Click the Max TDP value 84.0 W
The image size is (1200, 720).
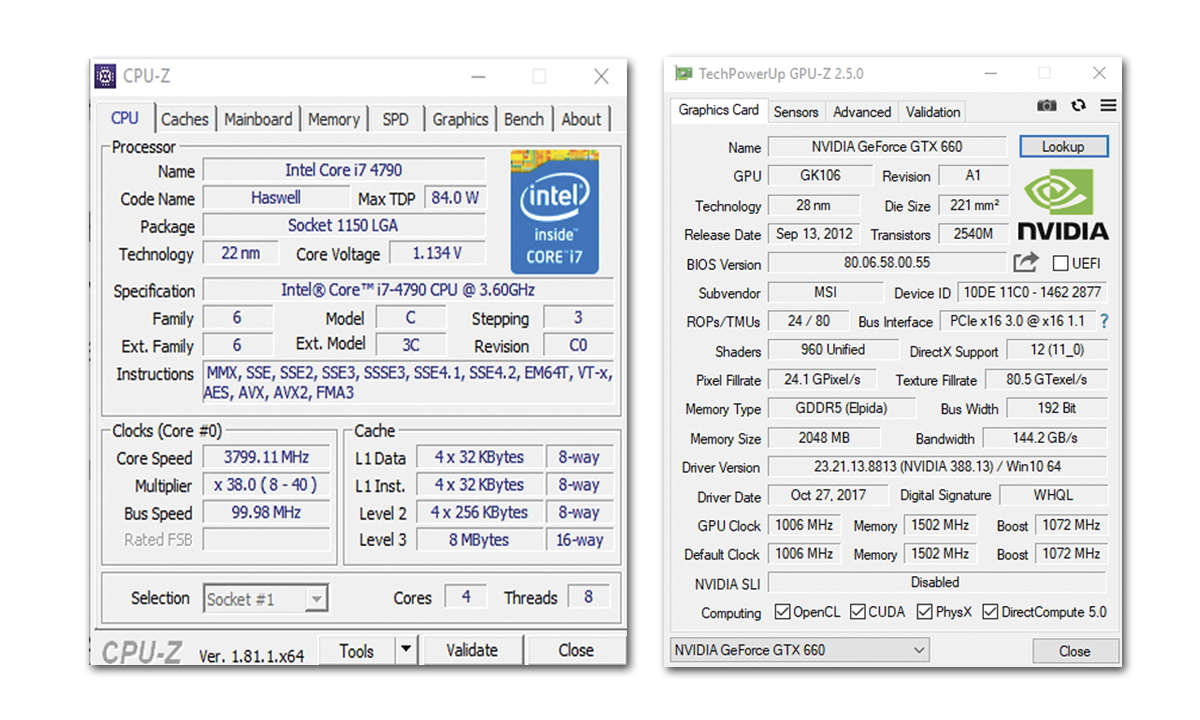pyautogui.click(x=455, y=198)
